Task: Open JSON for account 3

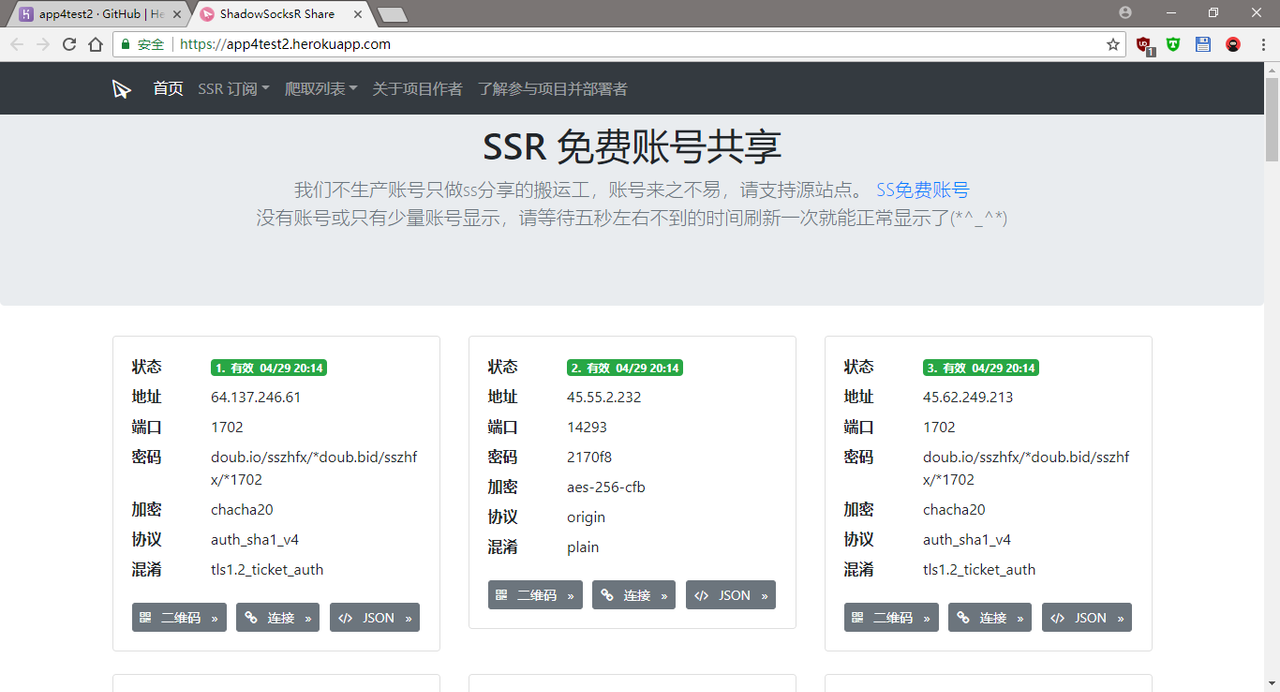Action: (x=1087, y=618)
